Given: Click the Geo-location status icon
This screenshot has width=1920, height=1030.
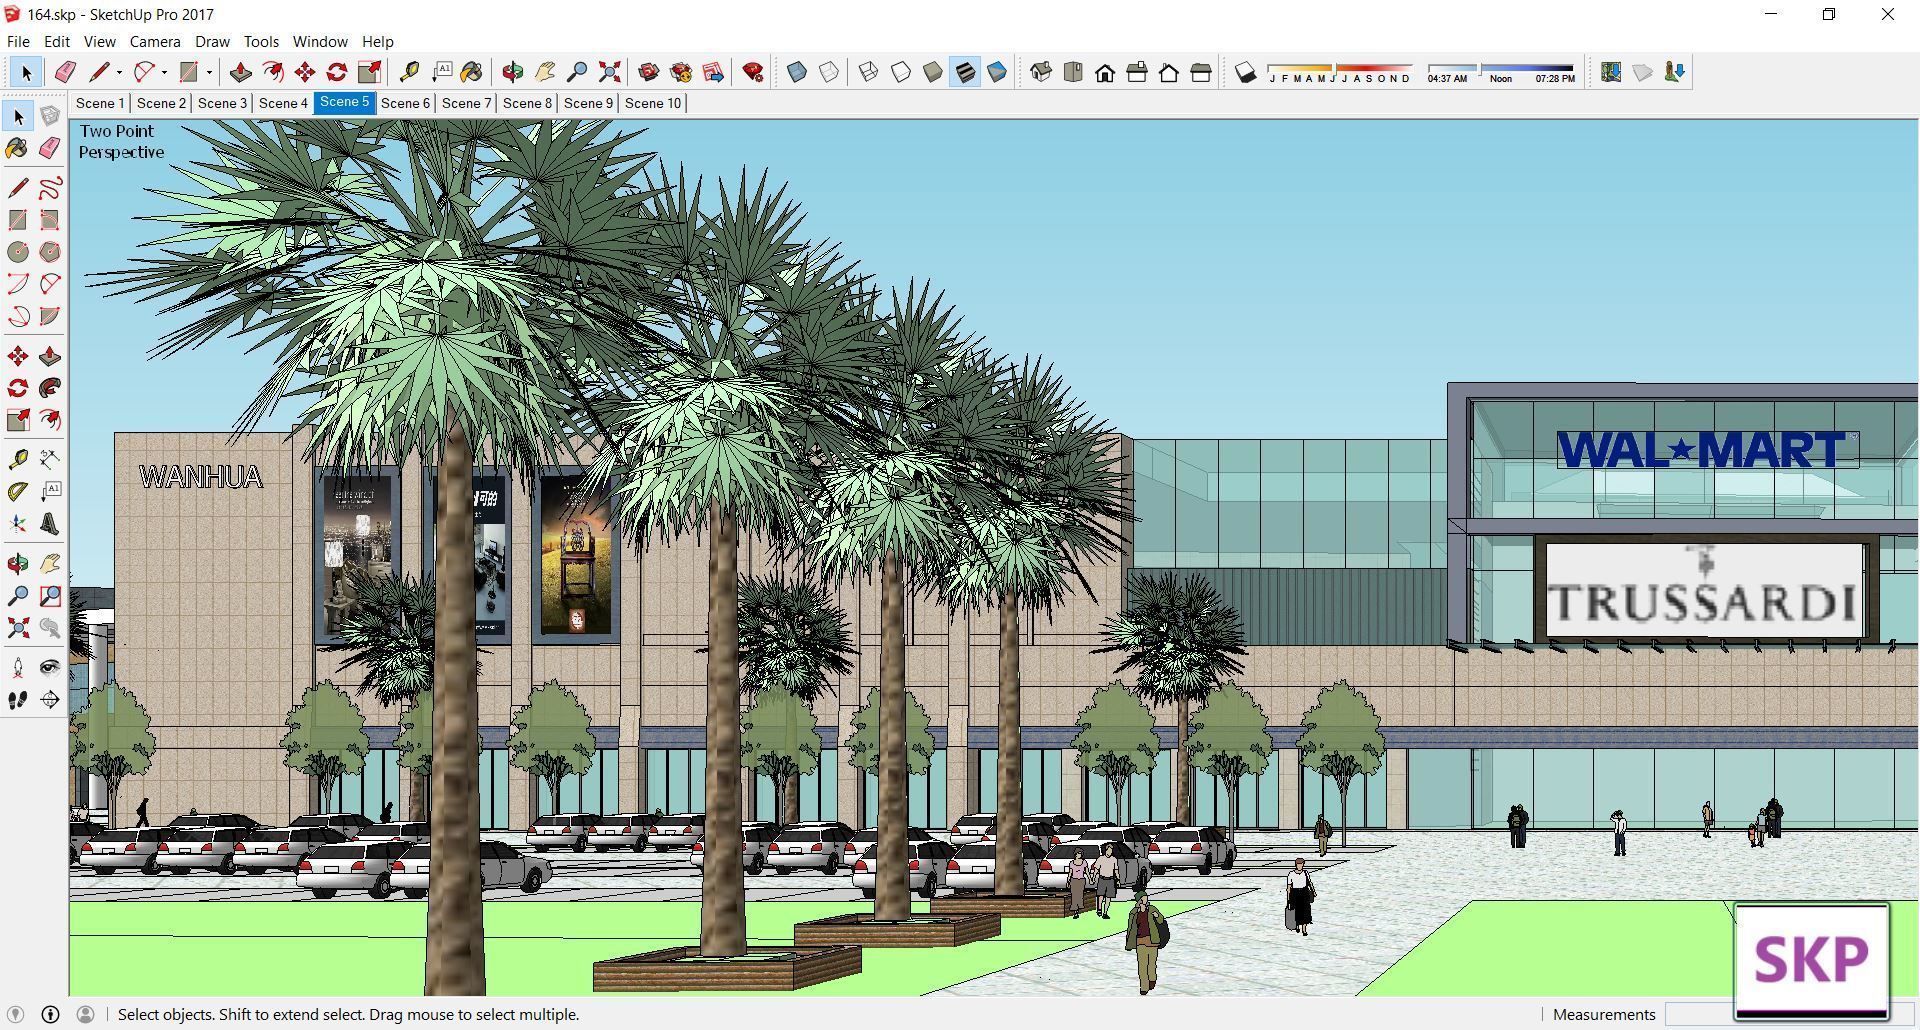Looking at the screenshot, I should 16,1014.
